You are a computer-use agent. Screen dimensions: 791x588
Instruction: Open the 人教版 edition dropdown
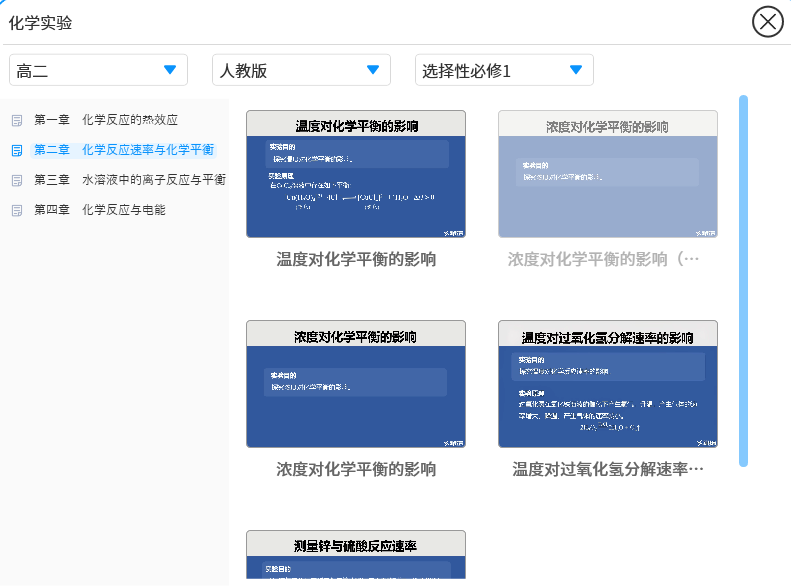click(301, 70)
